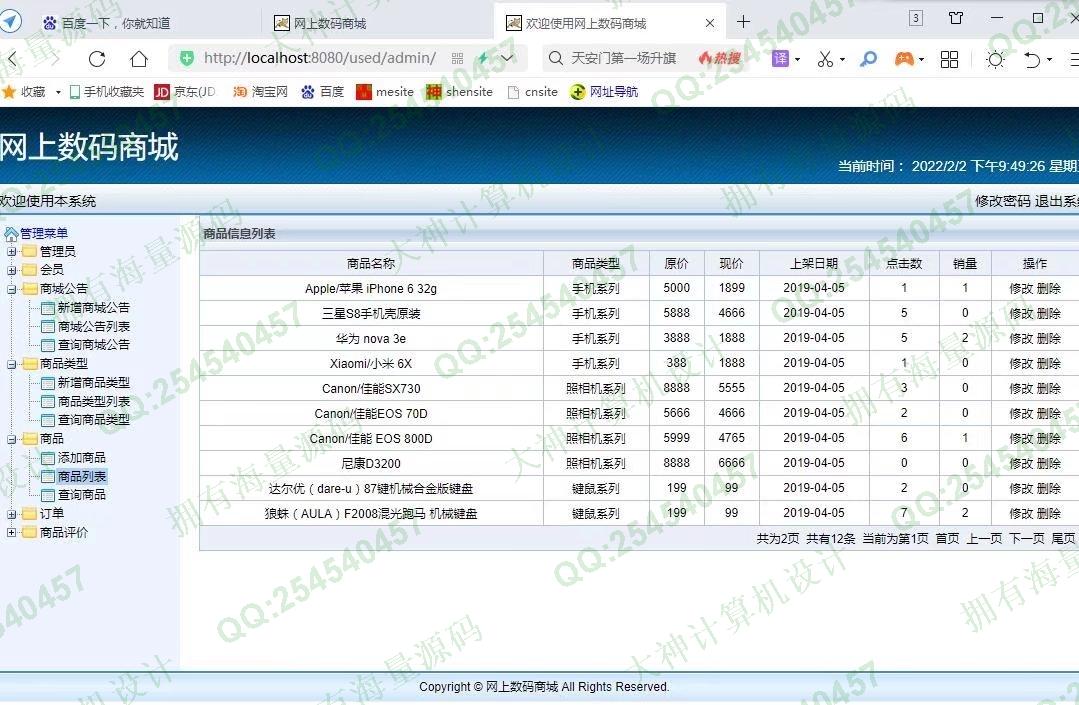Expand the 管理员 tree node
Viewport: 1079px width, 705px height.
coord(11,252)
